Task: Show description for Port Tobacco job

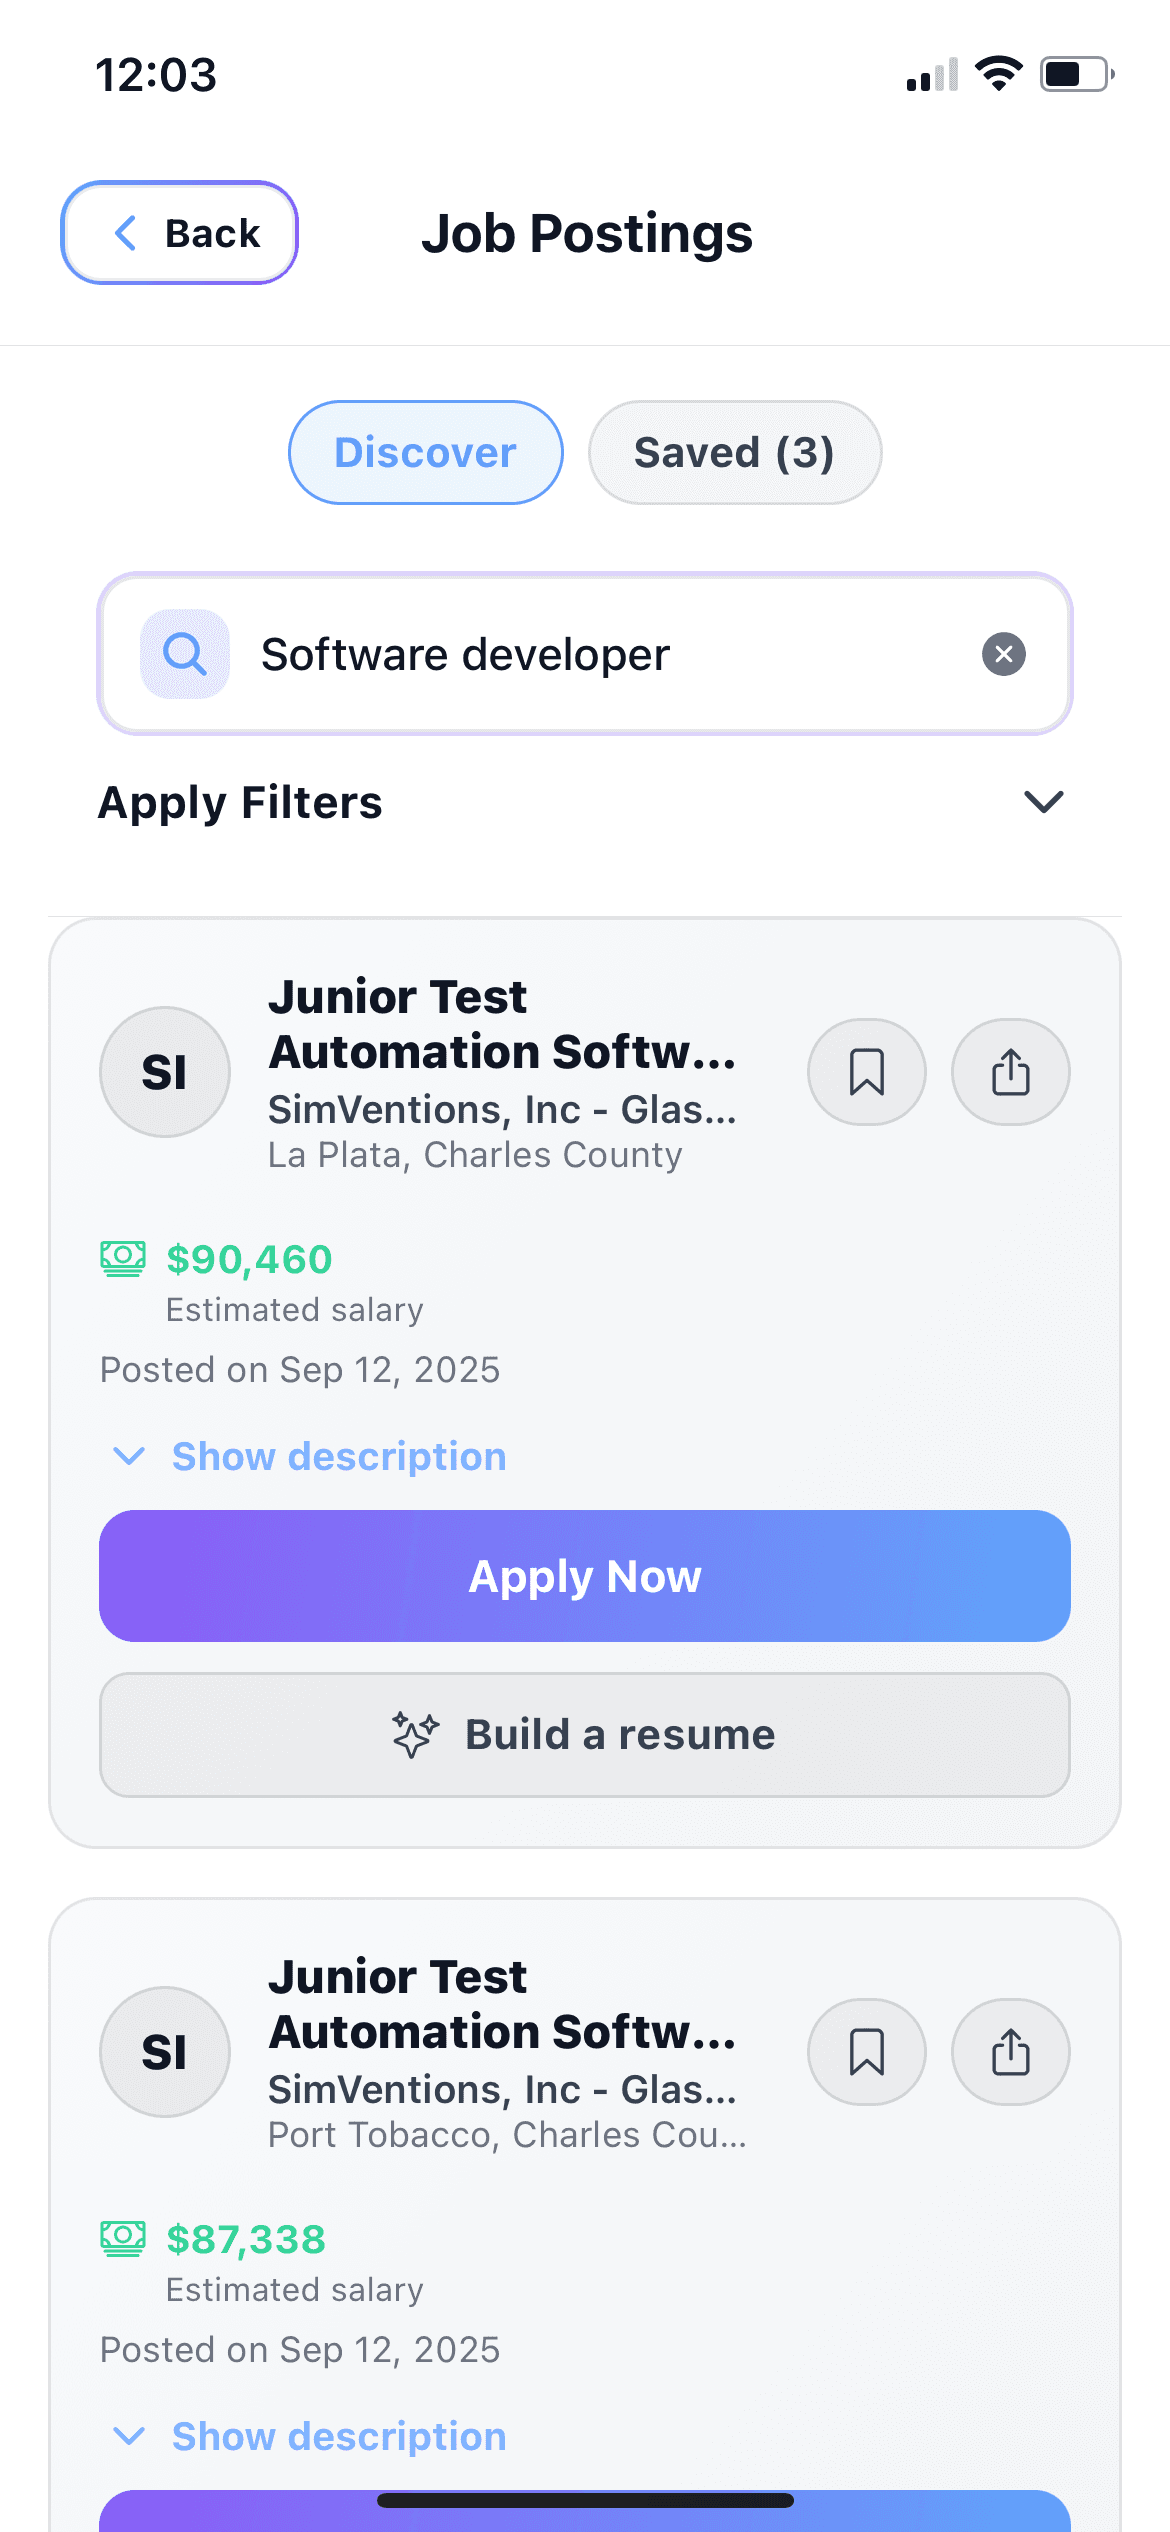Action: click(338, 2437)
